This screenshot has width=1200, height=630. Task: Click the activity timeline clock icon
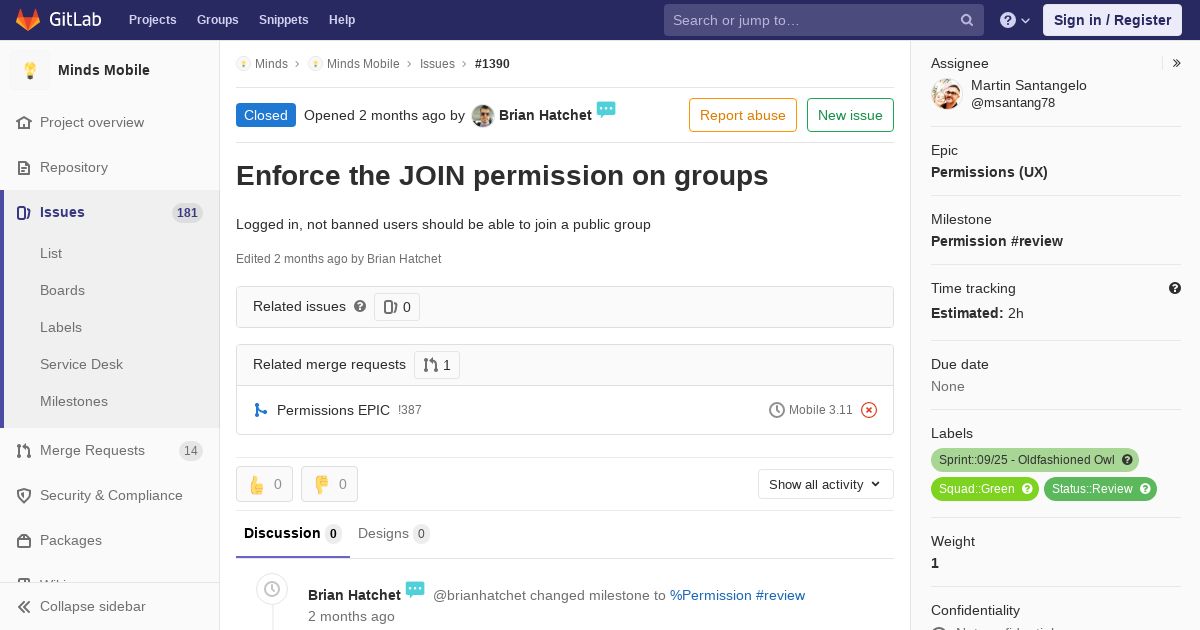coord(272,589)
